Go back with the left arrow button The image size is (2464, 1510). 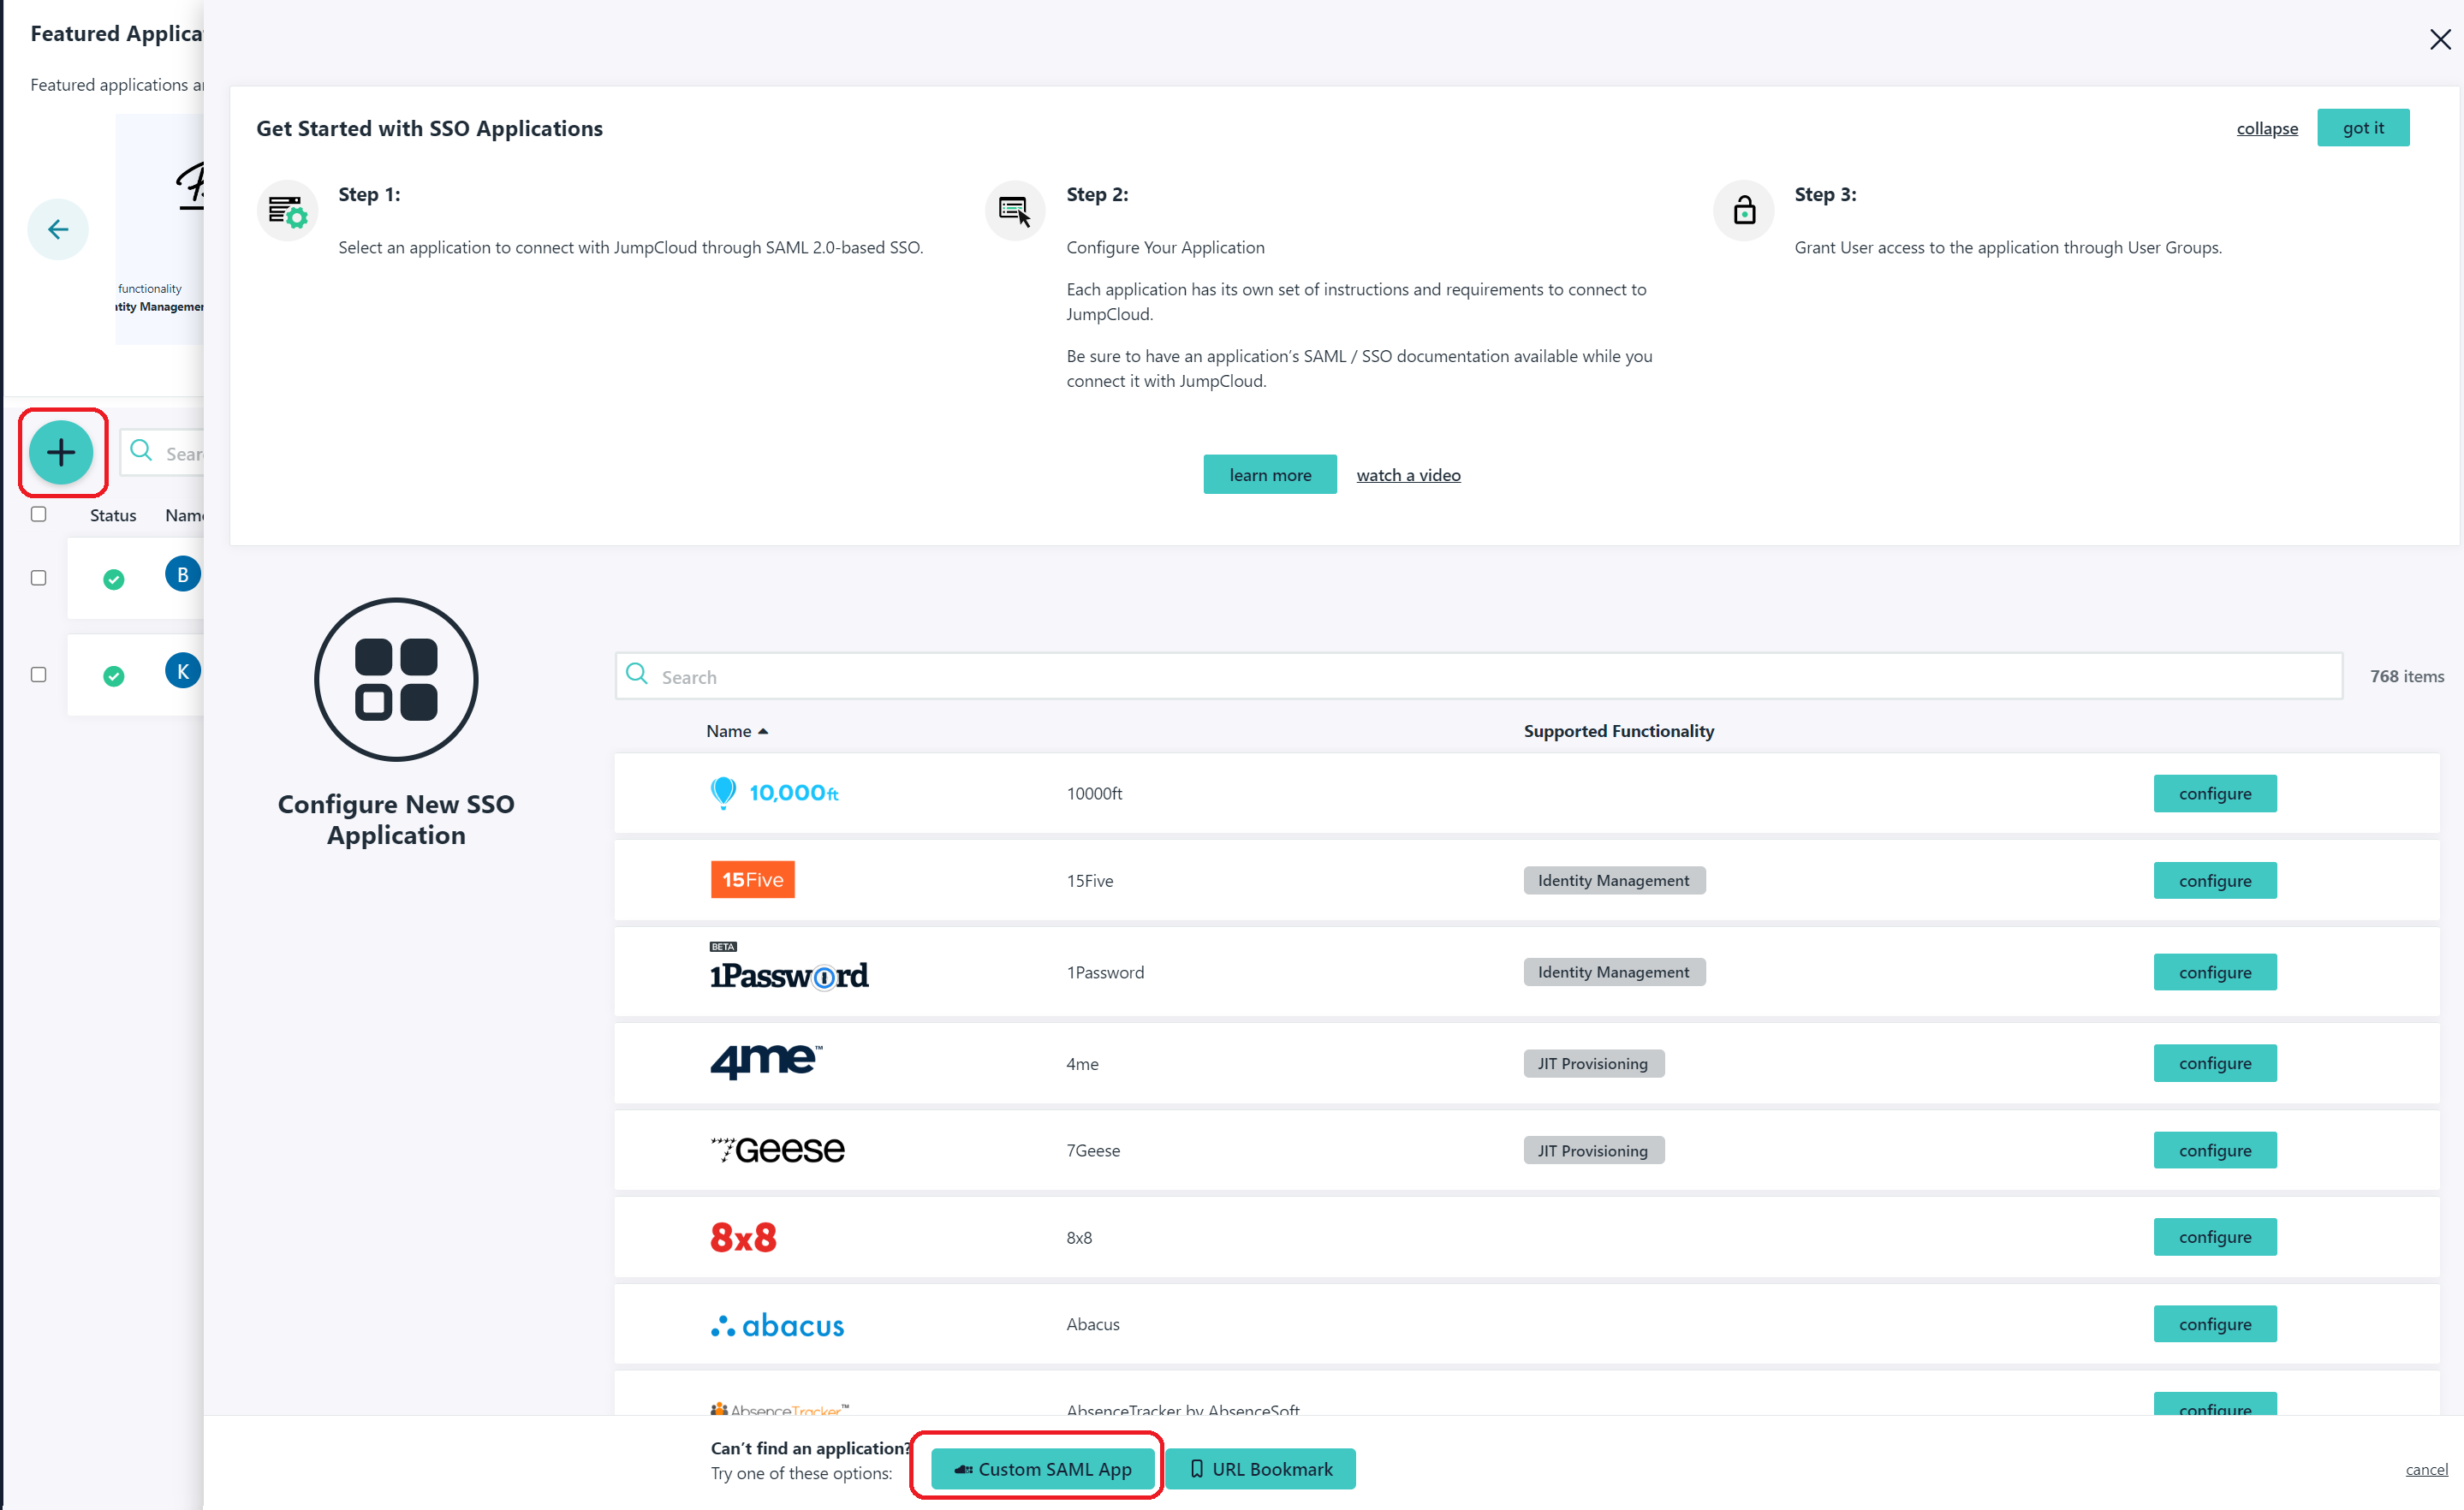pos(58,229)
